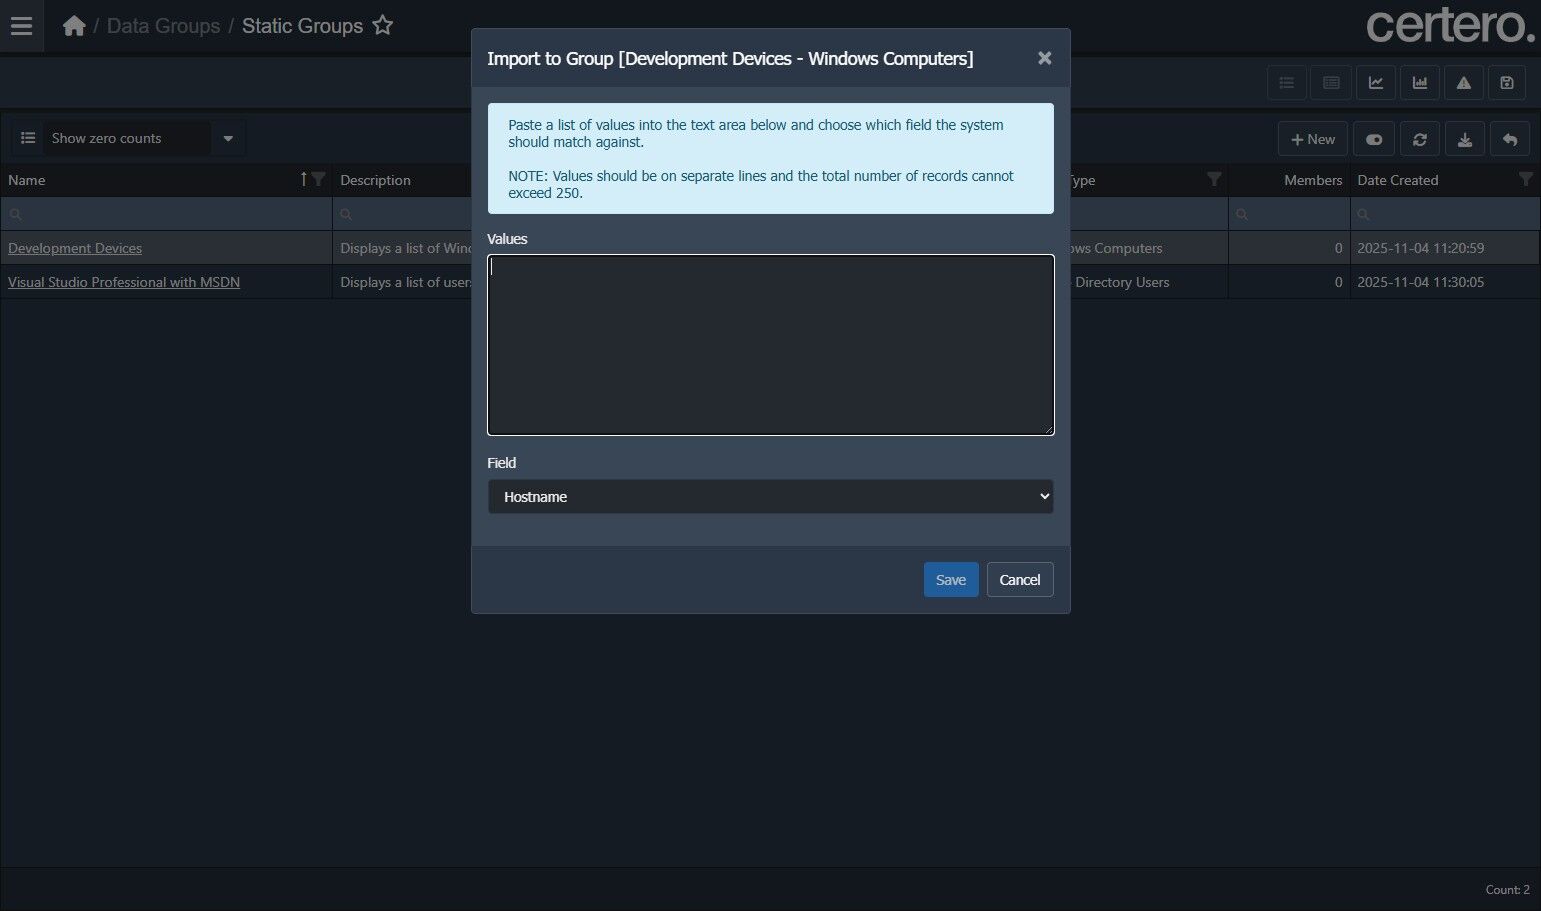The height and width of the screenshot is (911, 1541).
Task: Create a new static group
Action: (1313, 139)
